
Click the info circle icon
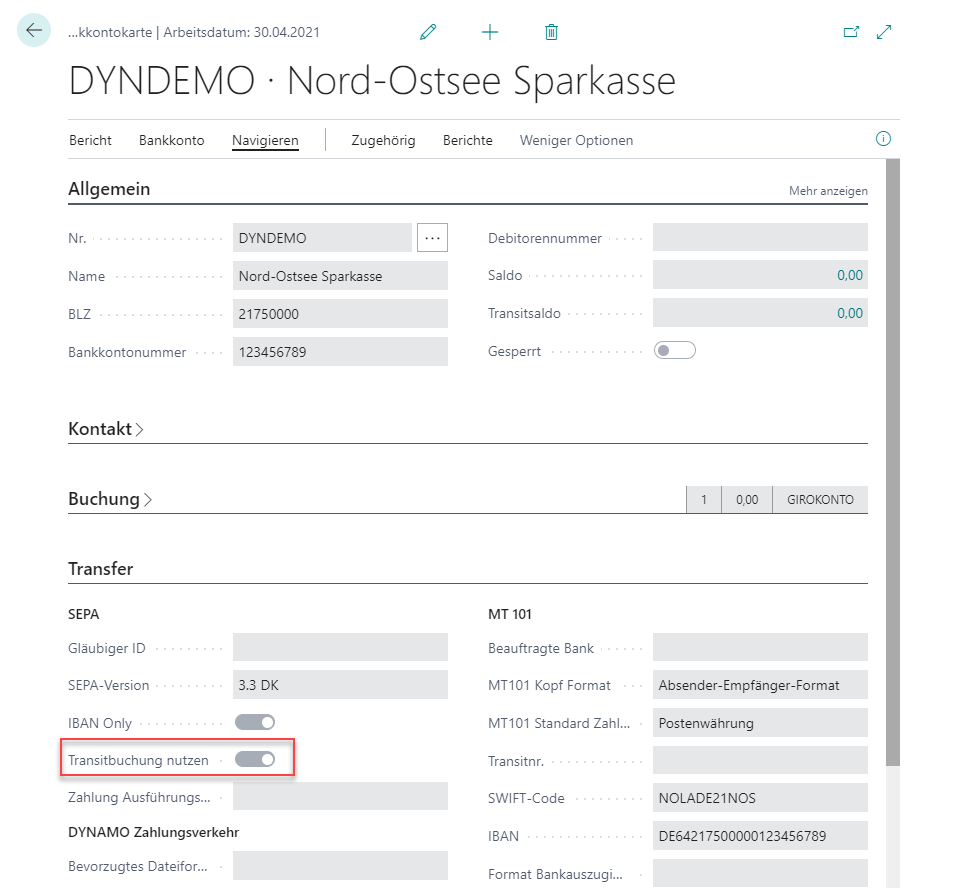[x=883, y=139]
